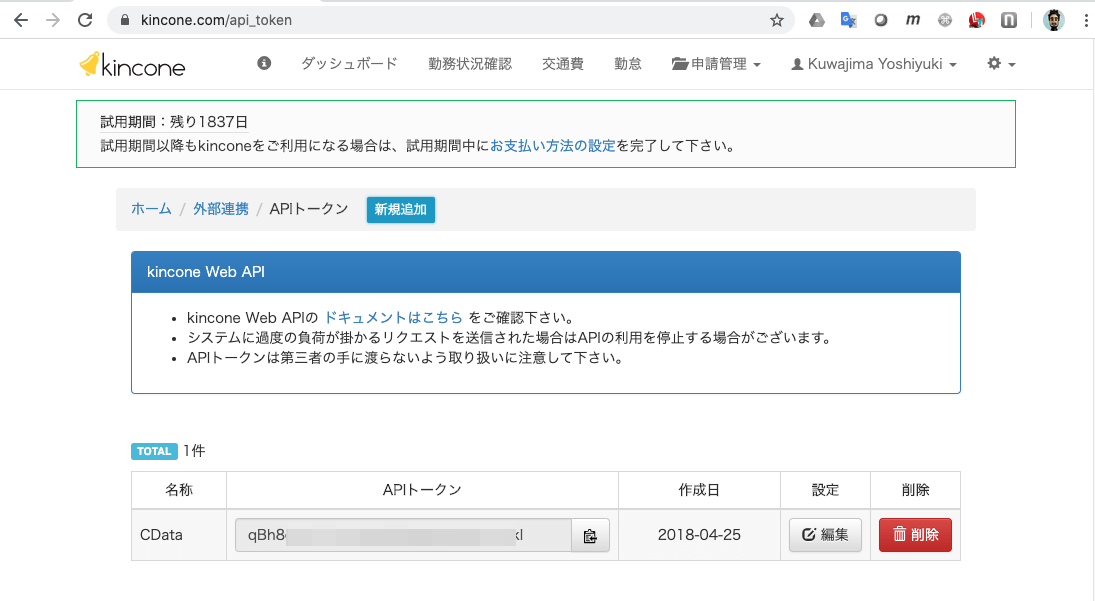Go back to the previous page
The height and width of the screenshot is (601, 1095).
point(21,20)
